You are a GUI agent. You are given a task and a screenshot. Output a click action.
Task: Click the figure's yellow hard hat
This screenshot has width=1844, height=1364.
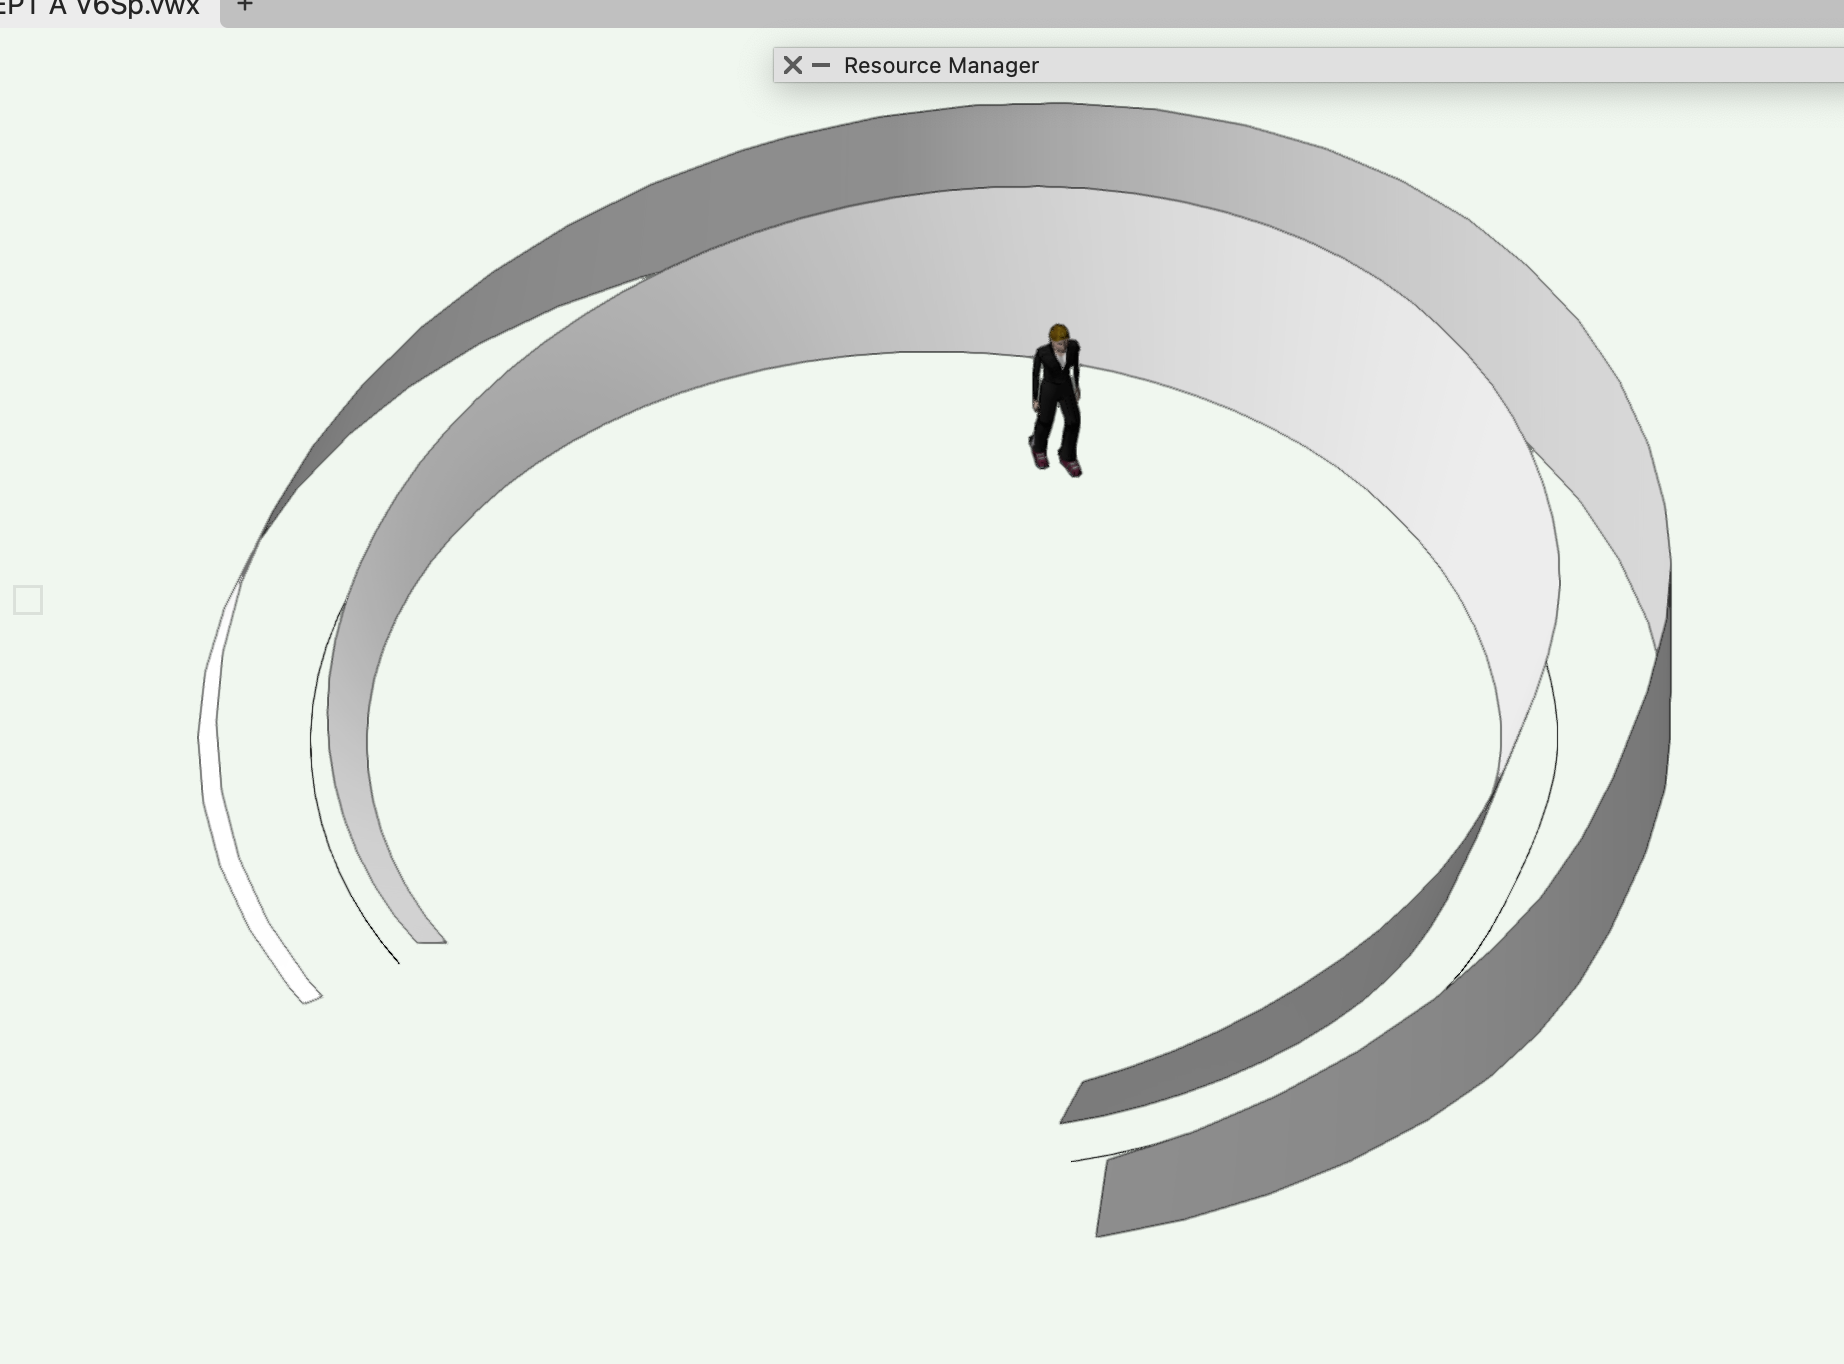pyautogui.click(x=1058, y=332)
